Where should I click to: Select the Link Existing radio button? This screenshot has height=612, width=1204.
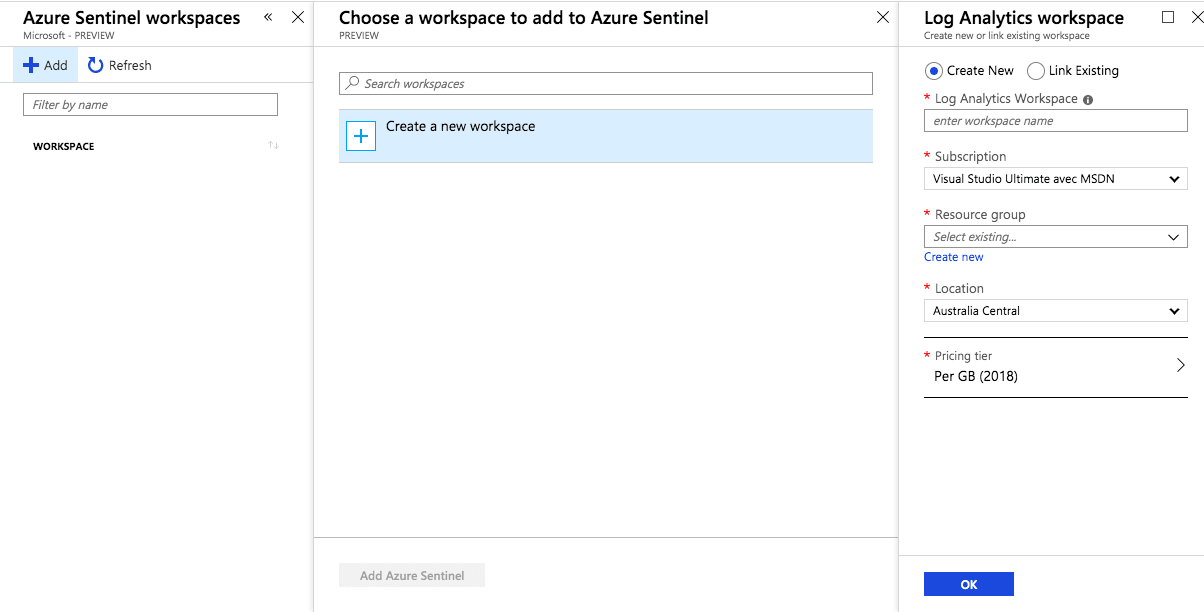(1036, 71)
